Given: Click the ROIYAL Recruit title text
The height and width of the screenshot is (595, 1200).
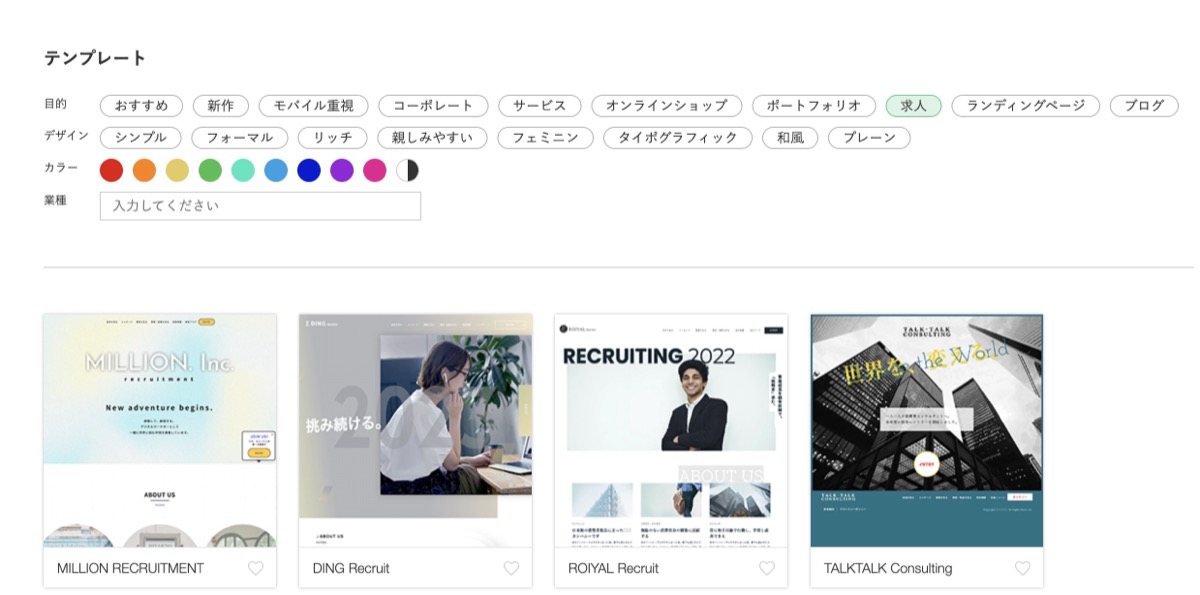Looking at the screenshot, I should click(613, 568).
